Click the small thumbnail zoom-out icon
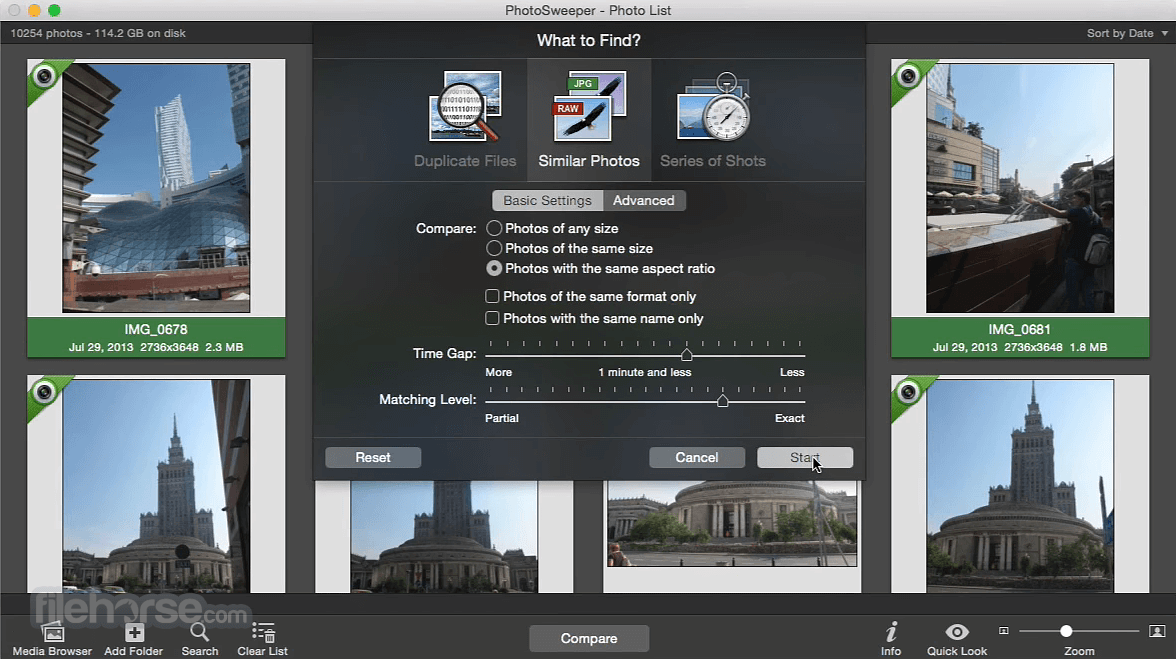The height and width of the screenshot is (659, 1176). pos(1004,631)
